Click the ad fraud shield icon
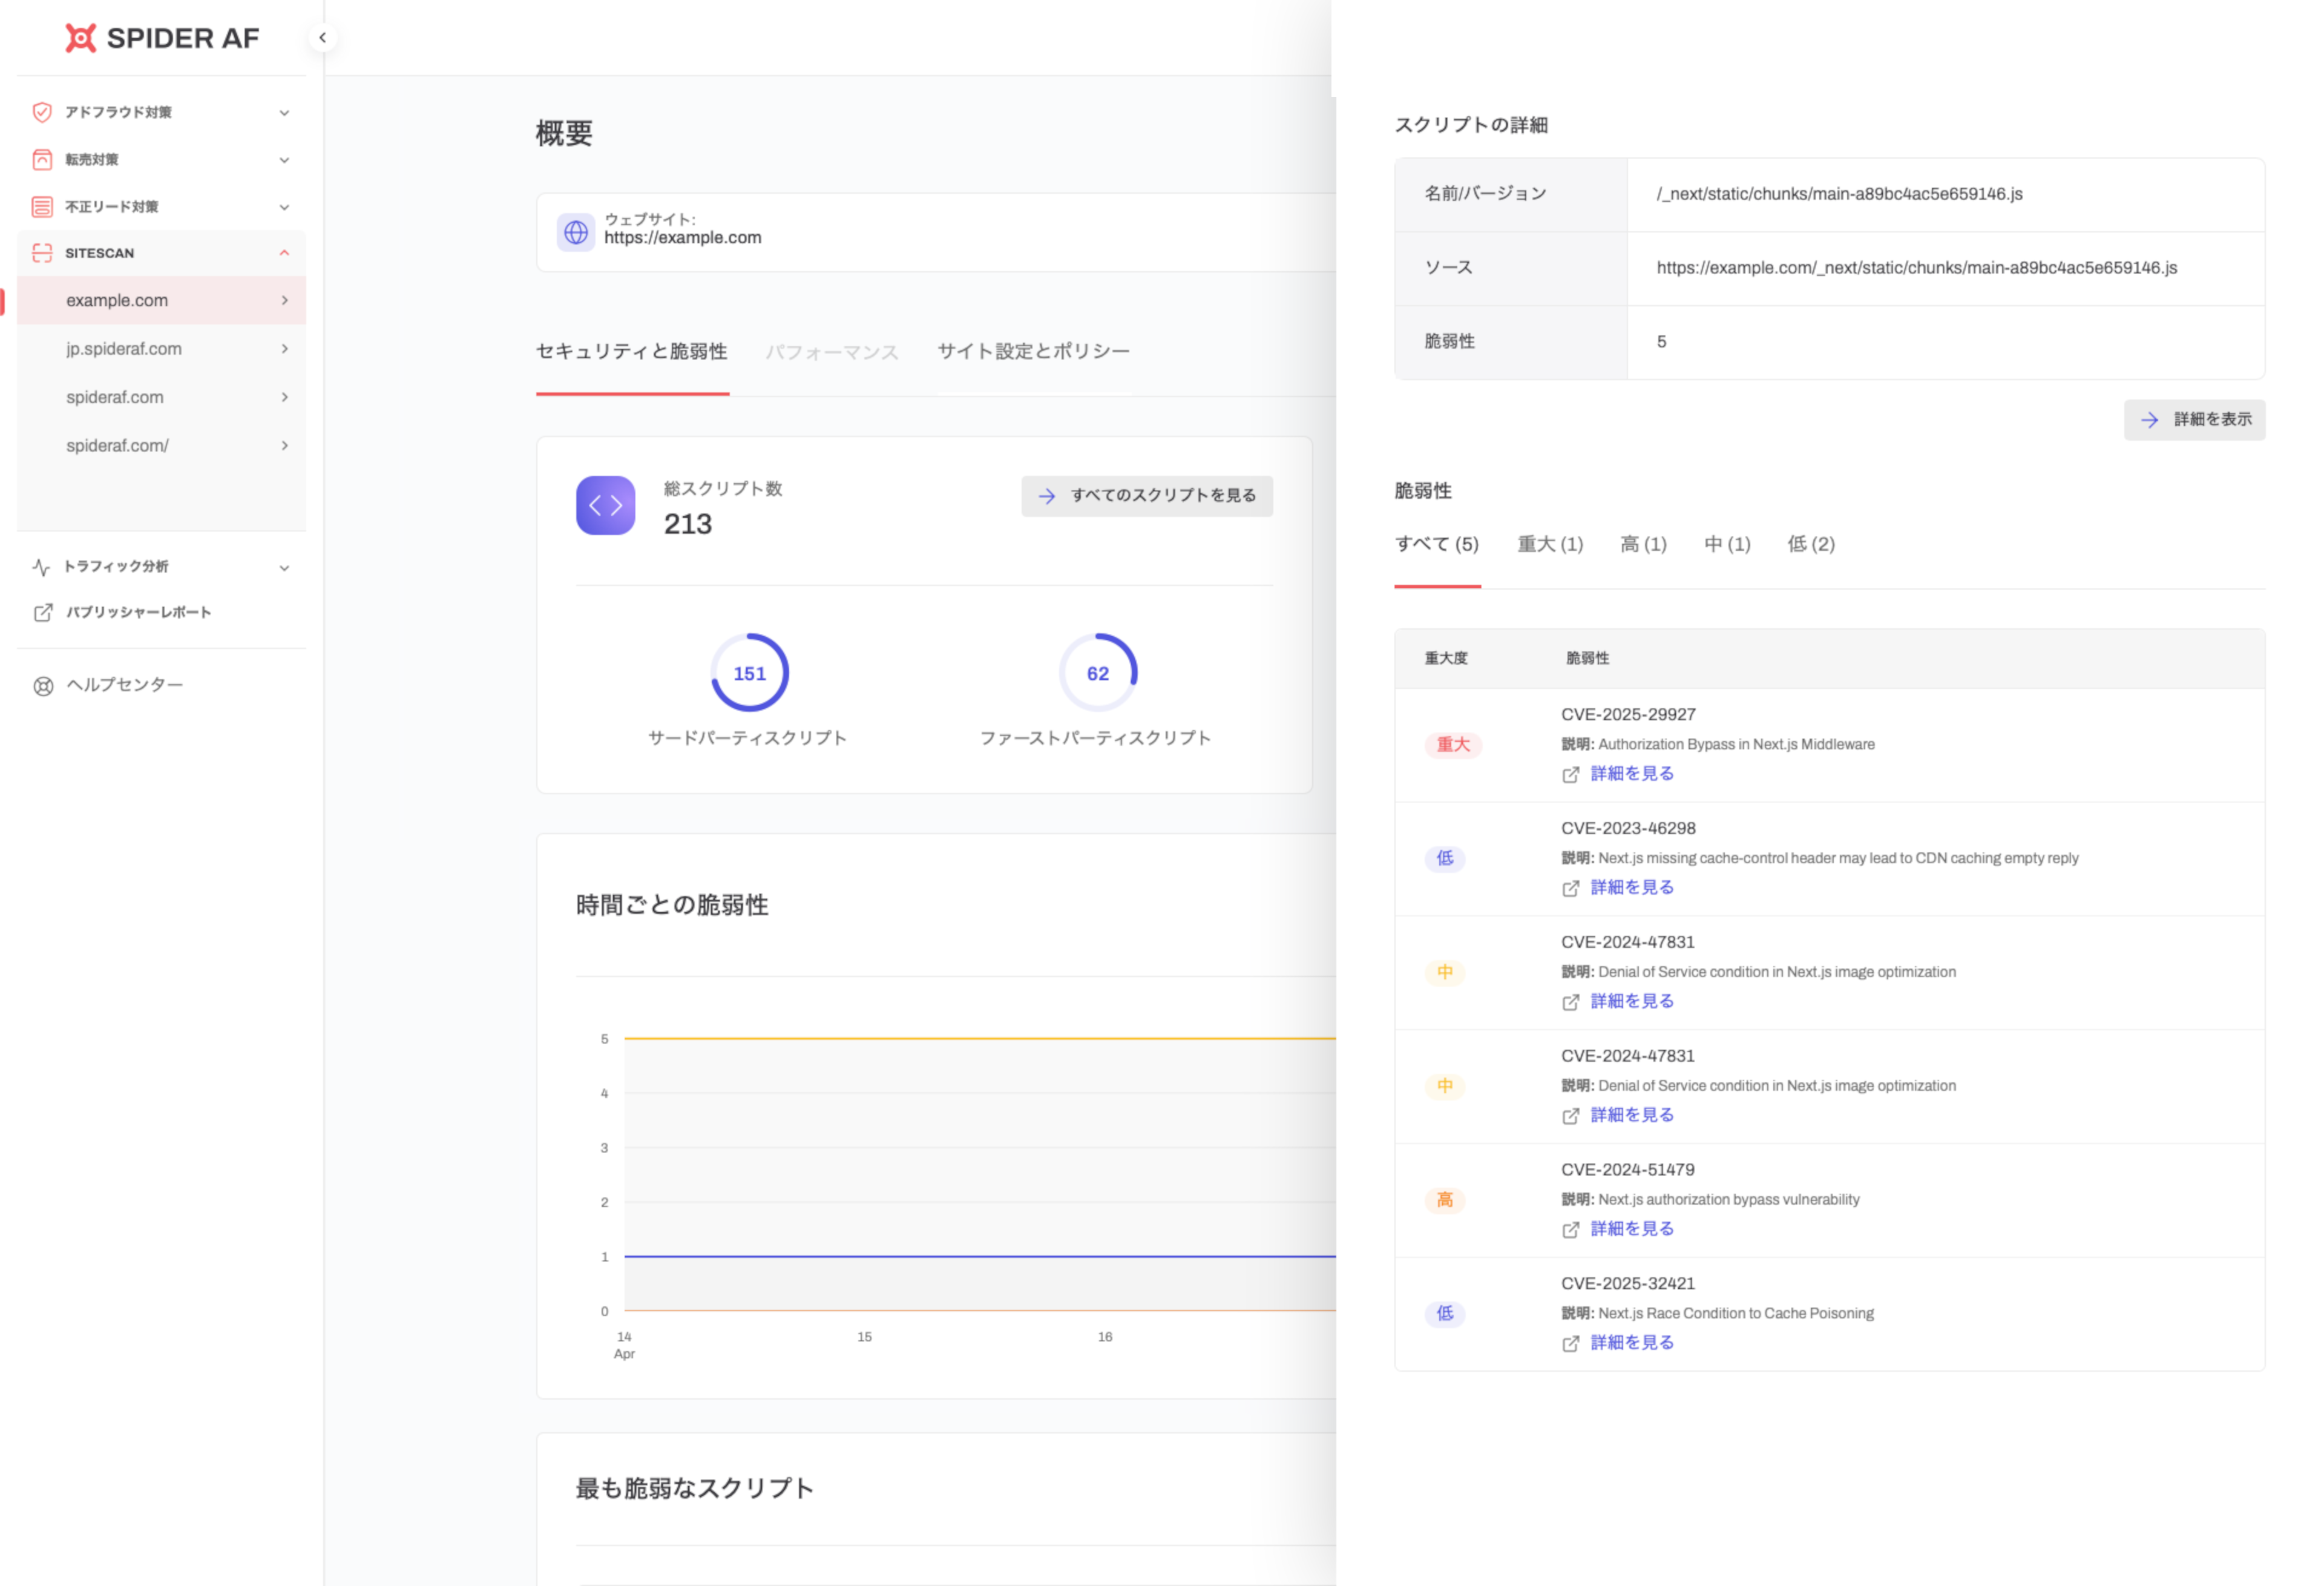Image resolution: width=2324 pixels, height=1586 pixels. [42, 112]
